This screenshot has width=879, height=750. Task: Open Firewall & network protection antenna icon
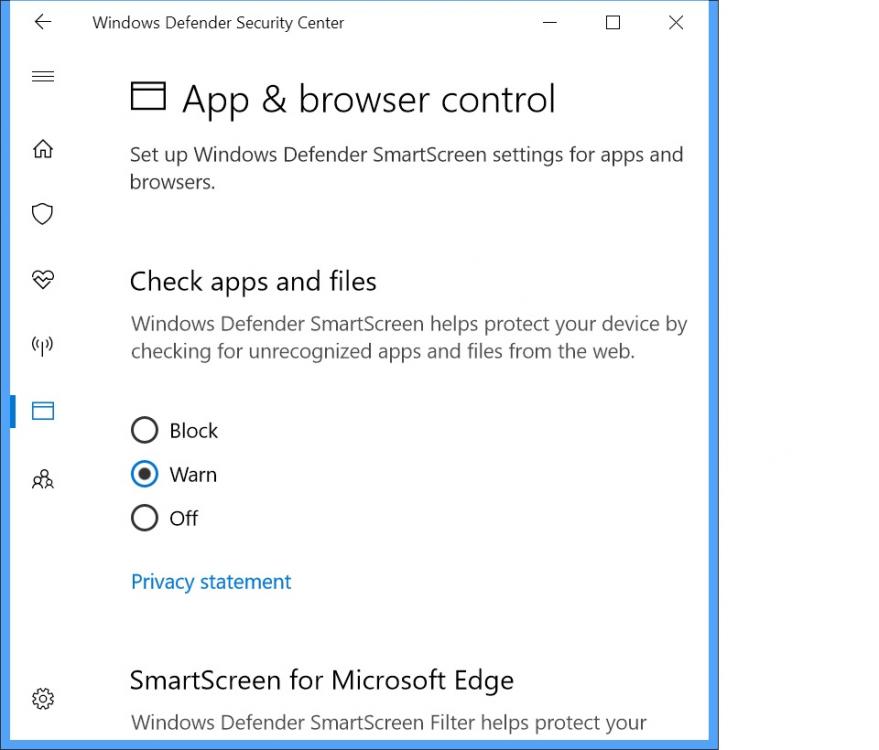pyautogui.click(x=43, y=346)
